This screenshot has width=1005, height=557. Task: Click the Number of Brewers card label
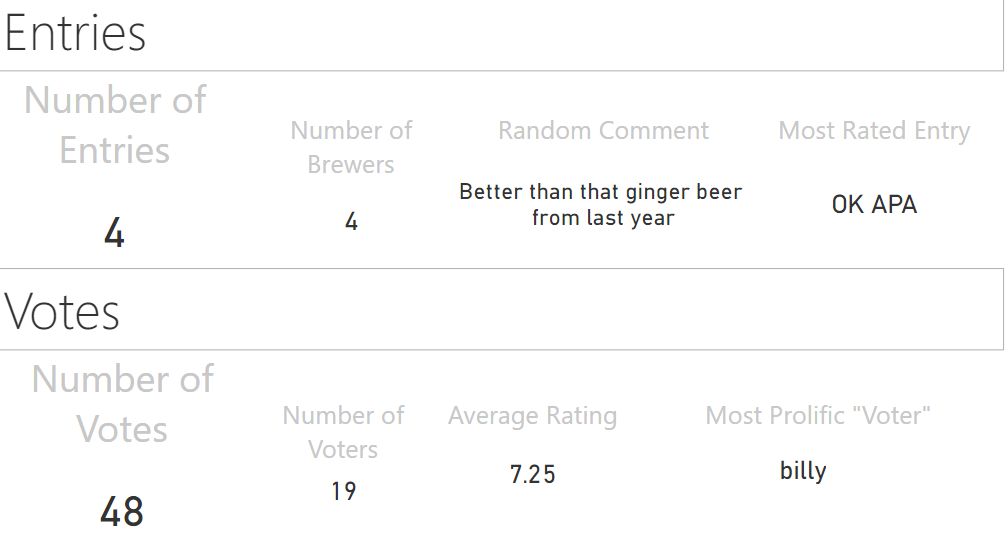point(351,147)
